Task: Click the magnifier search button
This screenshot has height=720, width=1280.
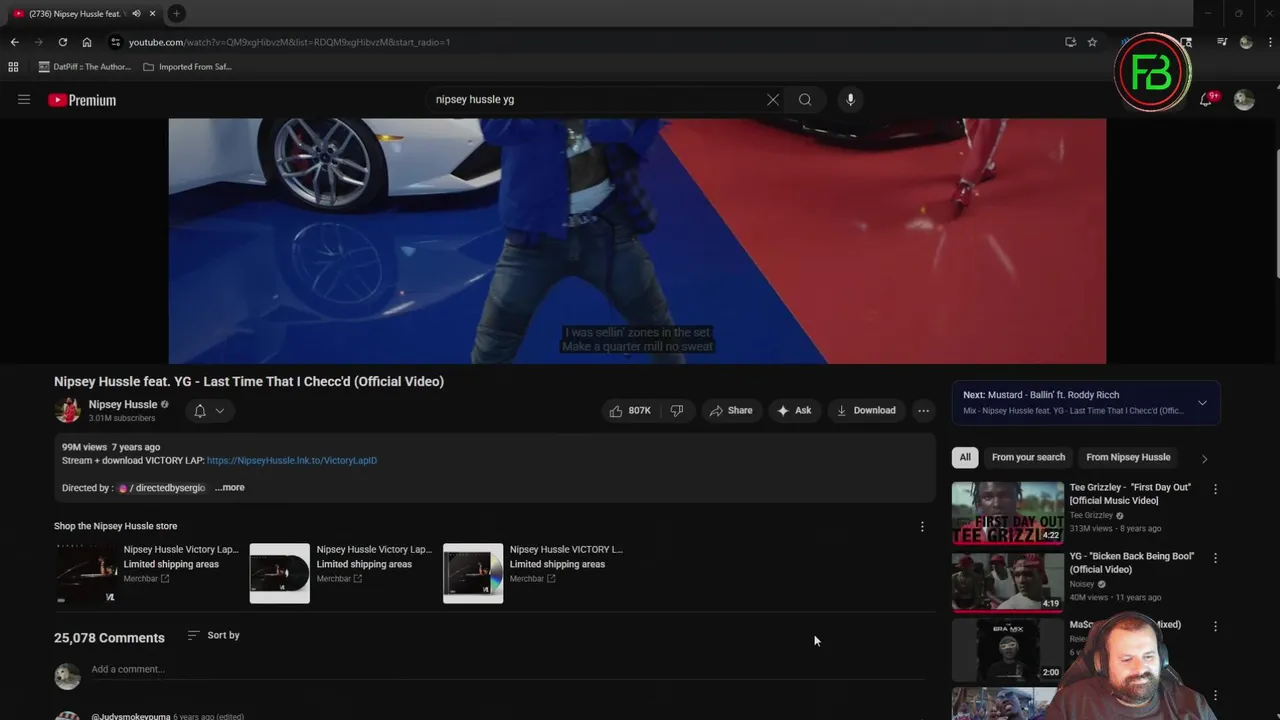Action: click(805, 100)
